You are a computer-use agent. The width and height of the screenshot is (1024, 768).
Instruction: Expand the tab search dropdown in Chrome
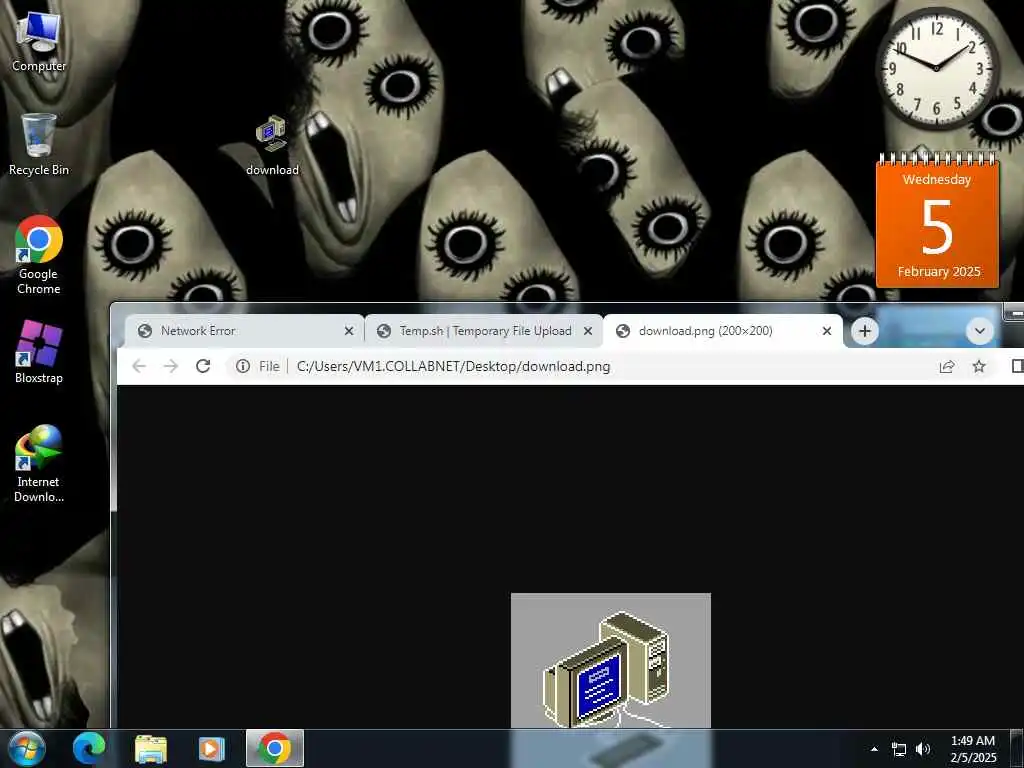coord(980,331)
